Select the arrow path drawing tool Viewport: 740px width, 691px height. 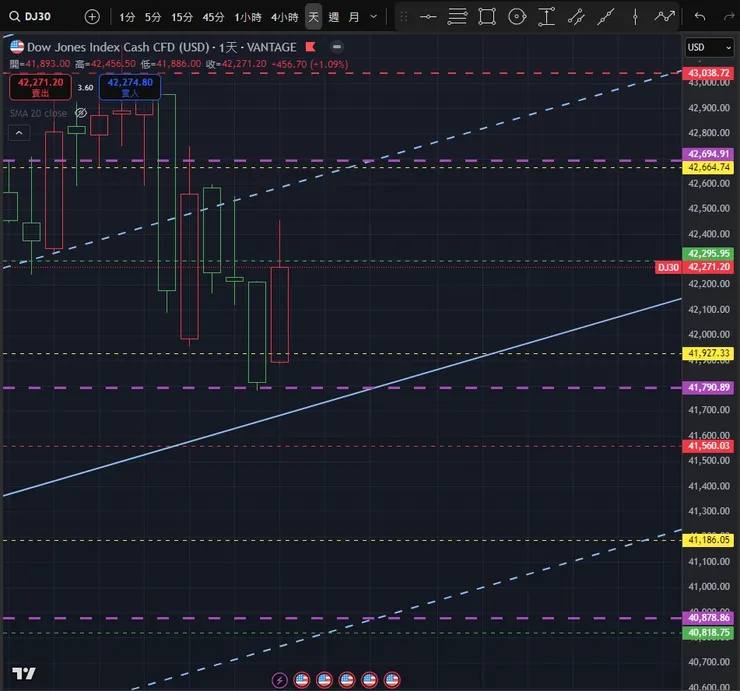(x=664, y=17)
